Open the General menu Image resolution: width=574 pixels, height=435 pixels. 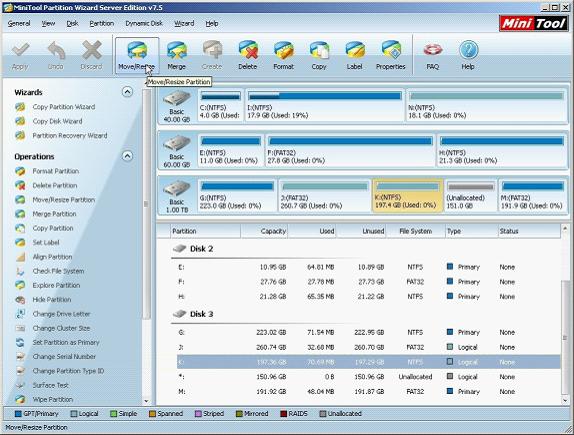[x=19, y=23]
